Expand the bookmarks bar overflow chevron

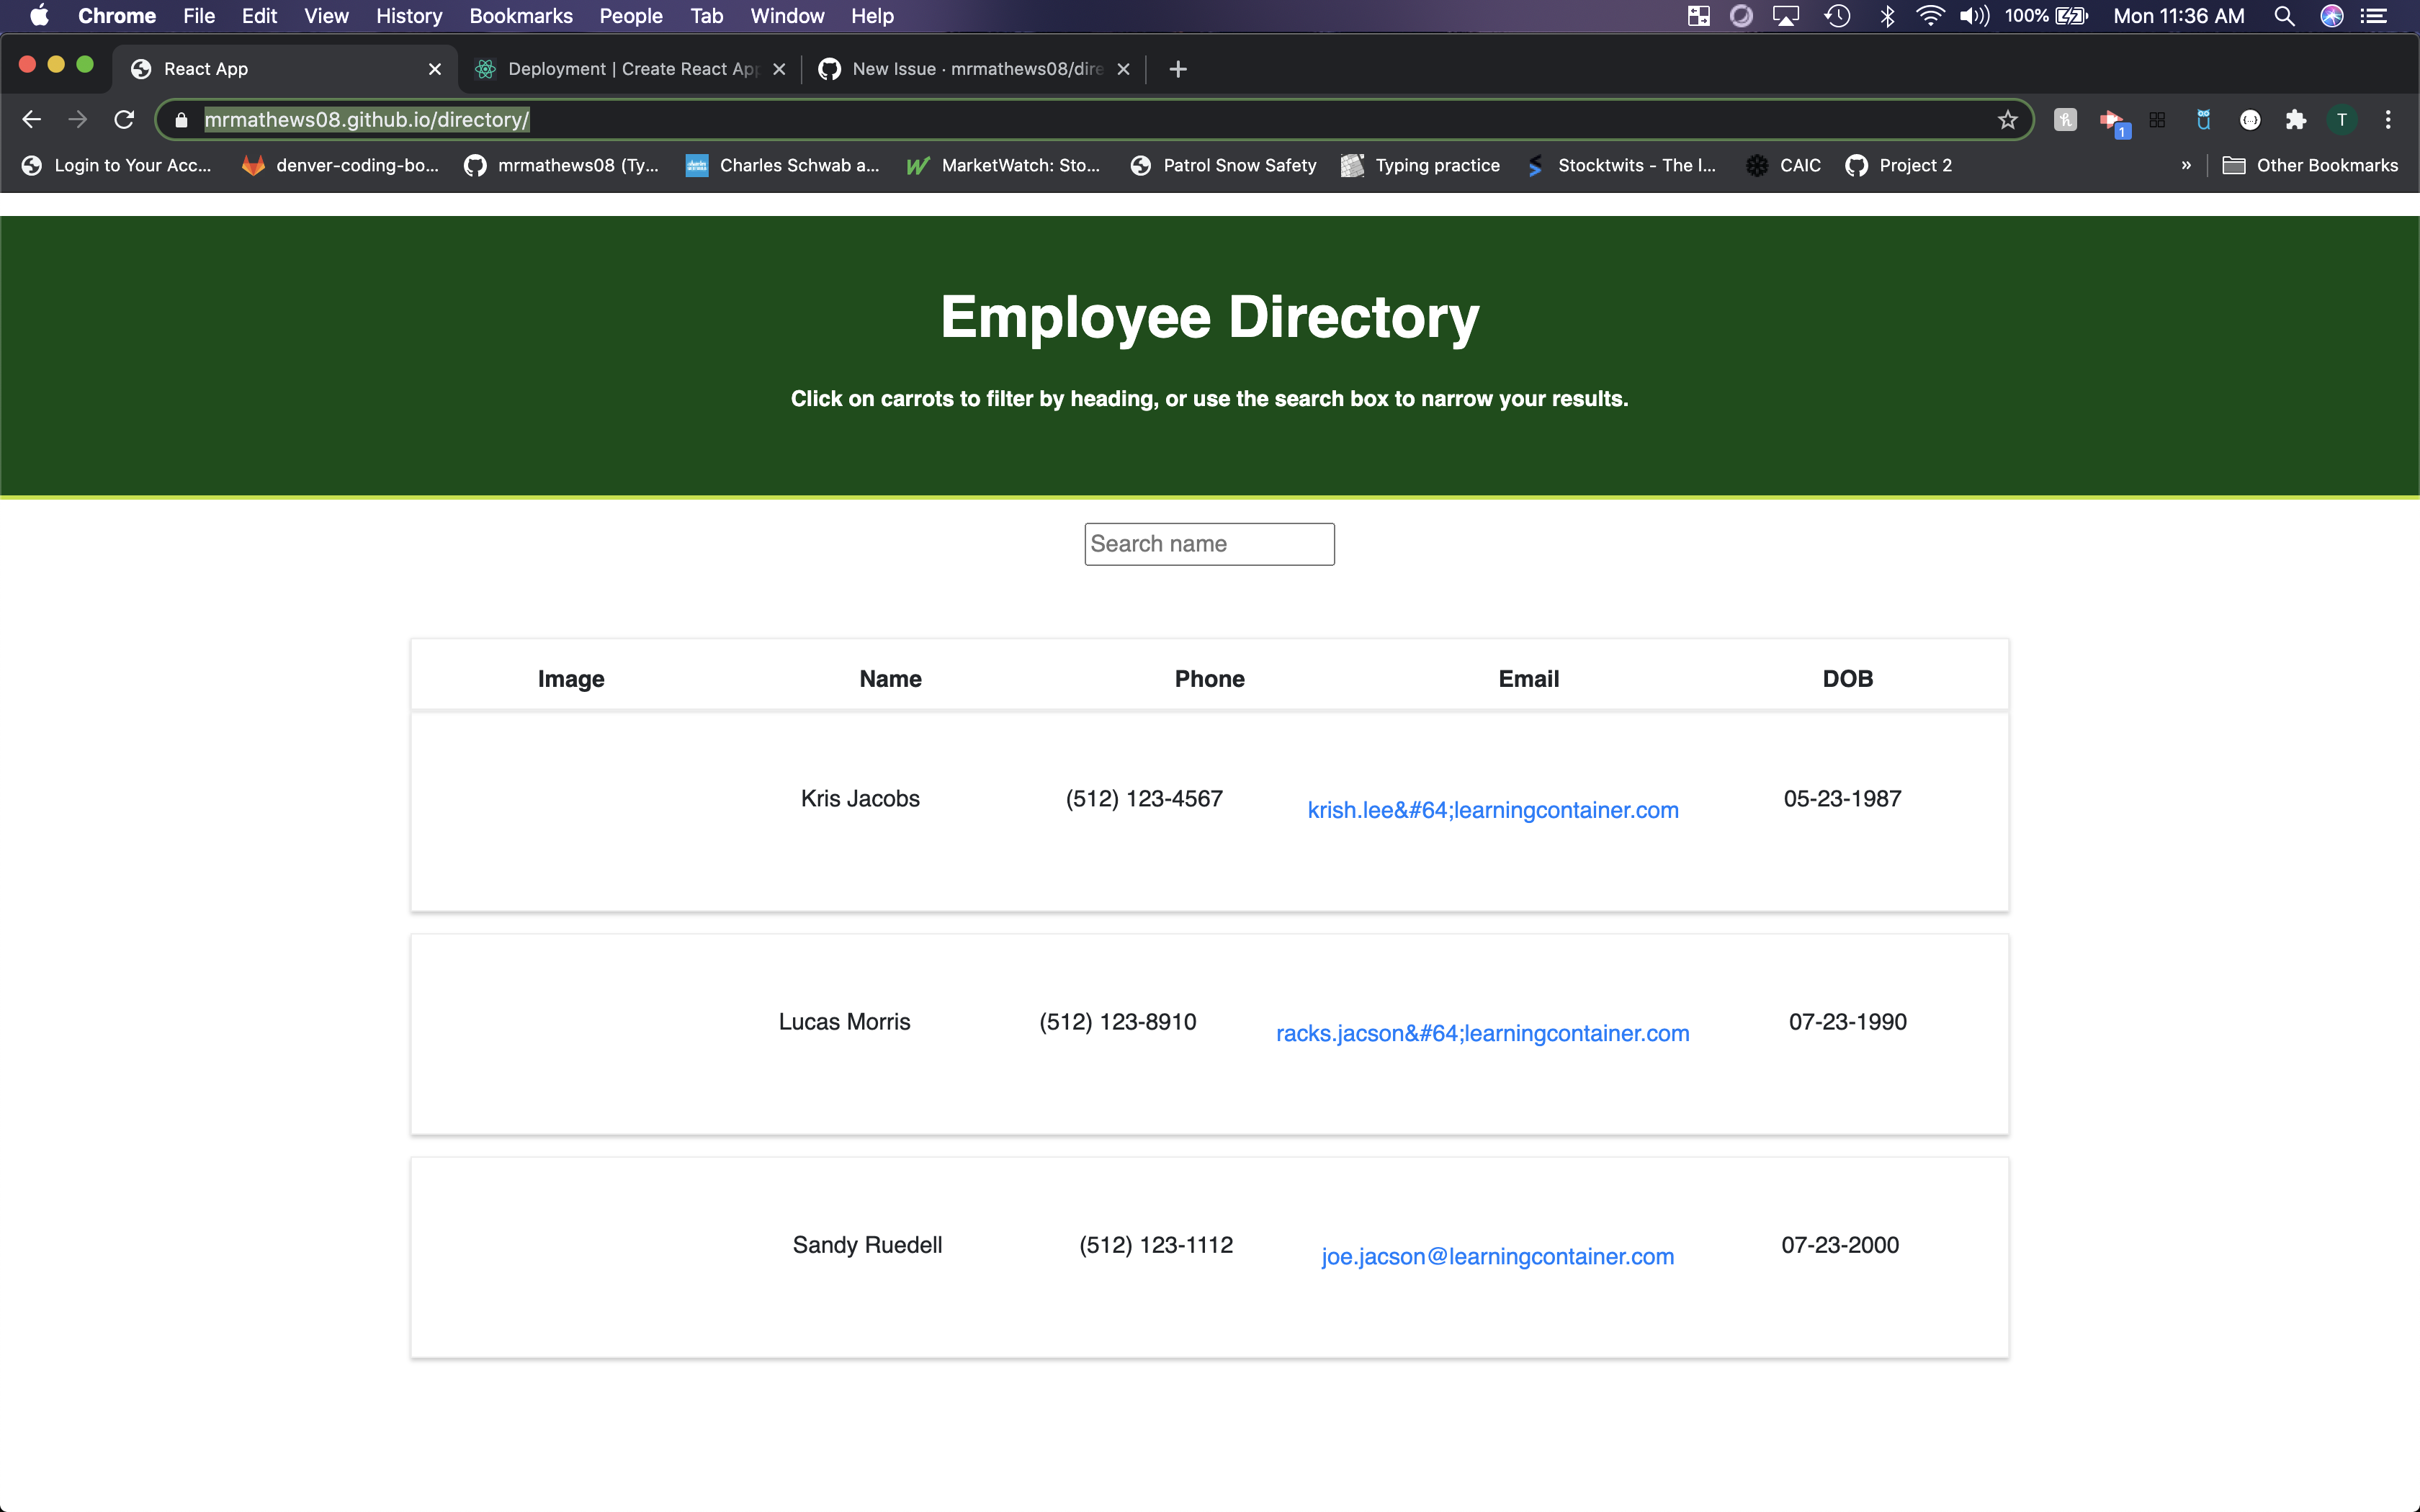2186,165
